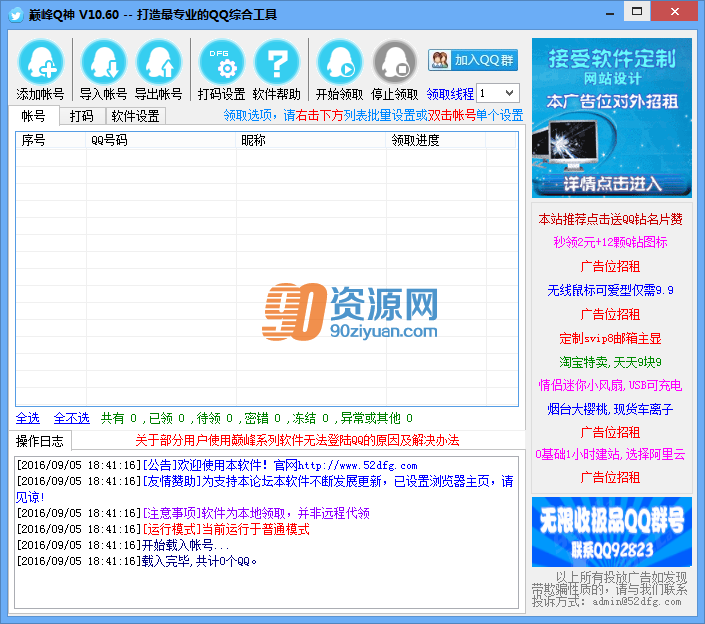Open 打码设置 captcha settings gear icon

pos(222,62)
